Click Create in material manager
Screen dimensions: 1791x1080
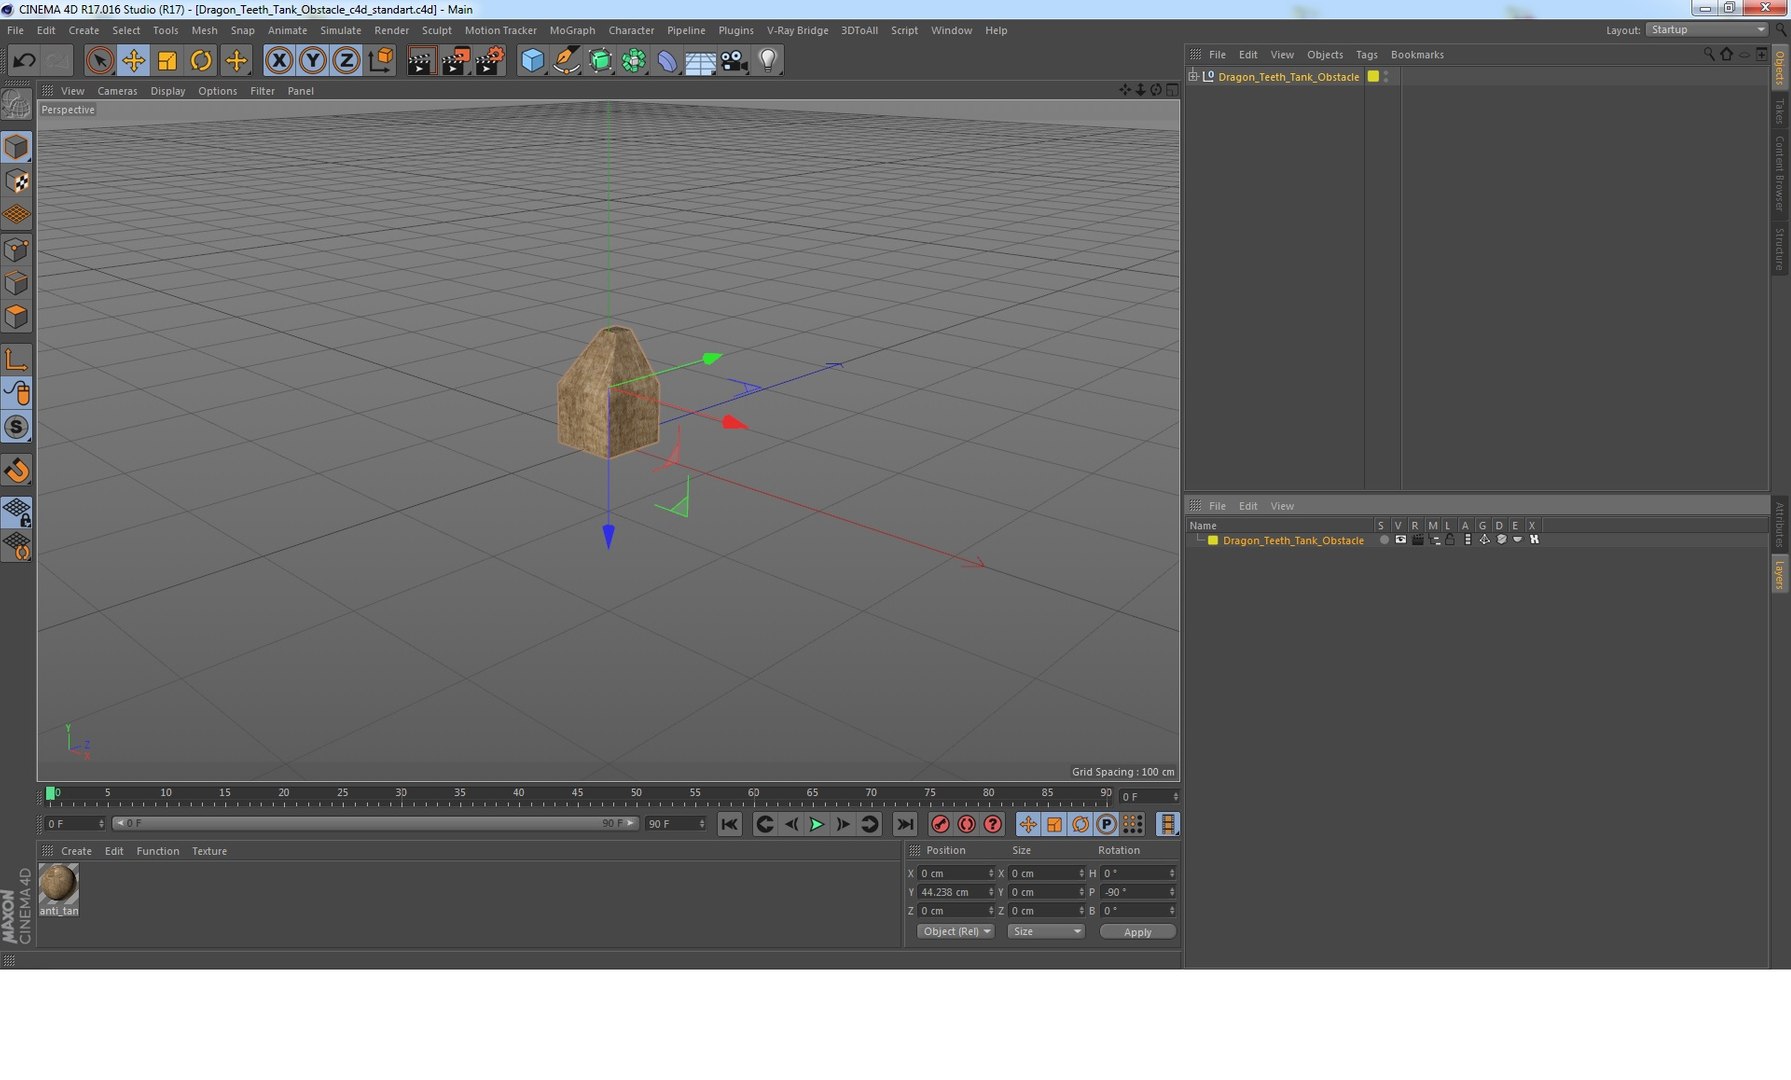tap(76, 851)
